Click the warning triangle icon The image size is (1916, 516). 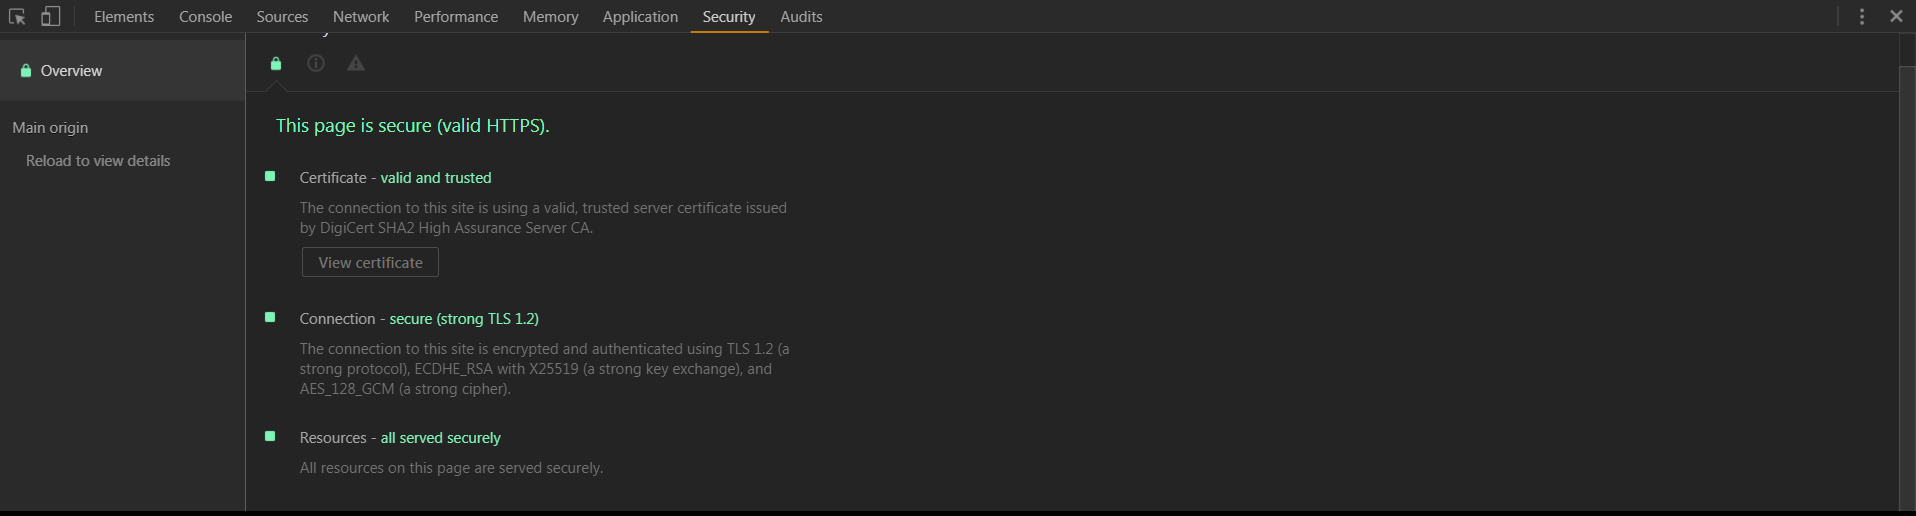click(x=356, y=64)
